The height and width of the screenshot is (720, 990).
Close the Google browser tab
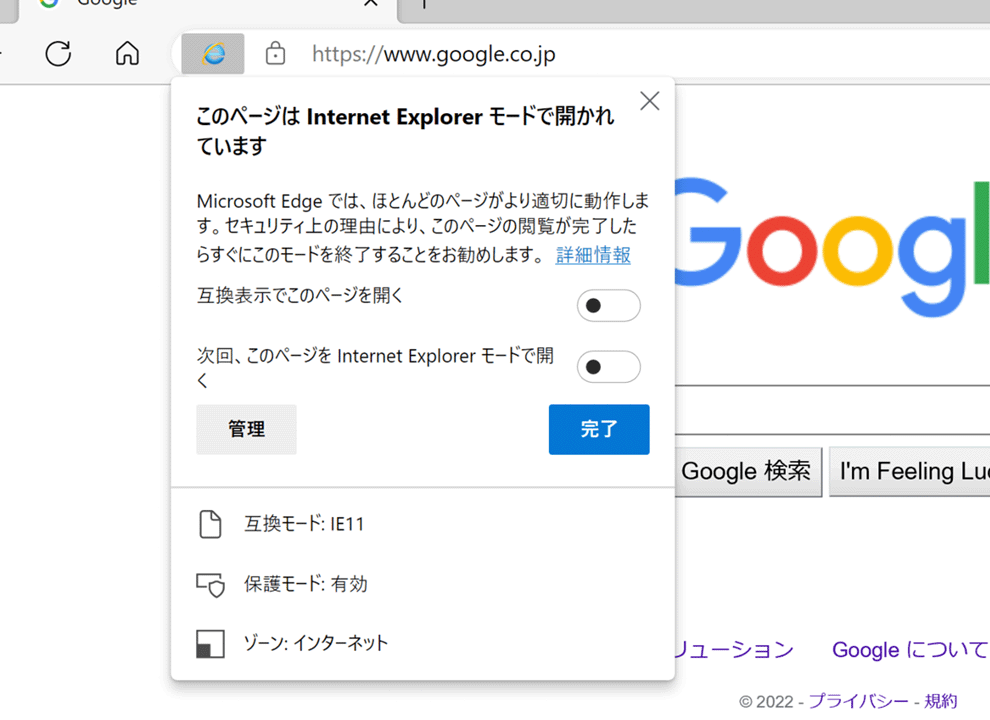tap(371, 3)
